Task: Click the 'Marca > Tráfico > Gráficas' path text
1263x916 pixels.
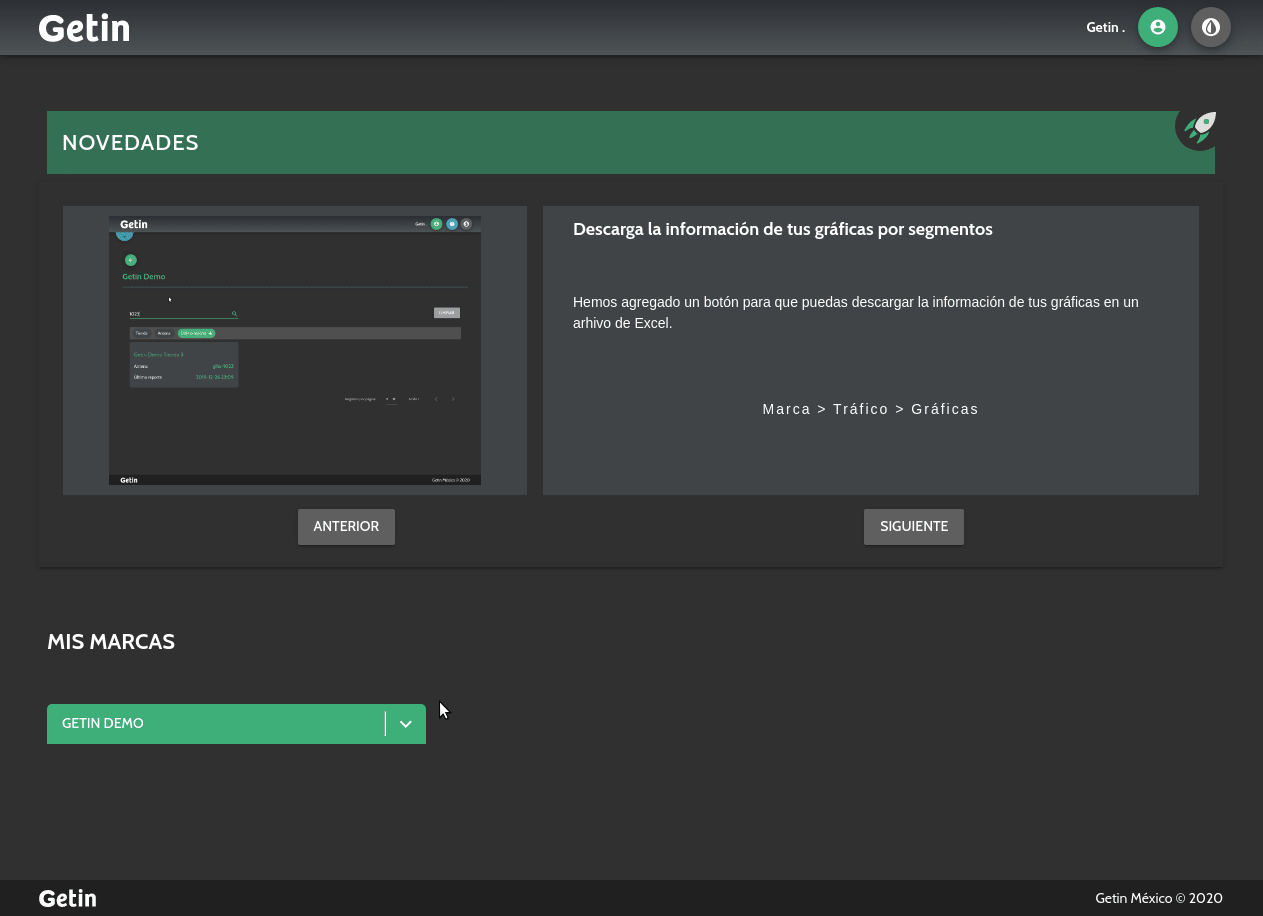Action: tap(870, 409)
